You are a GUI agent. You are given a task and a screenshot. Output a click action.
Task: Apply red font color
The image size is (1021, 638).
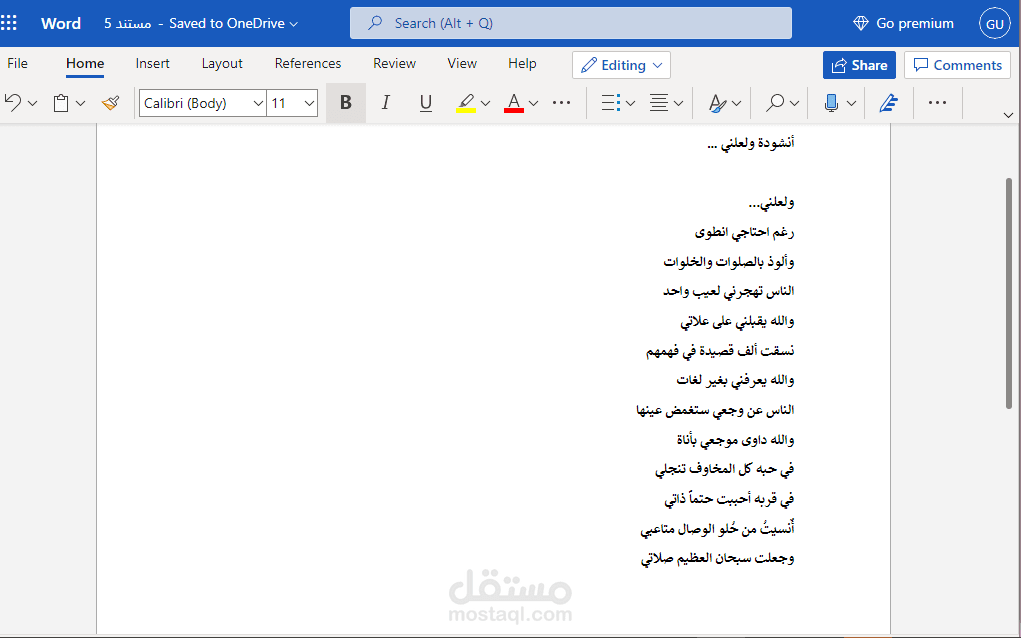514,103
